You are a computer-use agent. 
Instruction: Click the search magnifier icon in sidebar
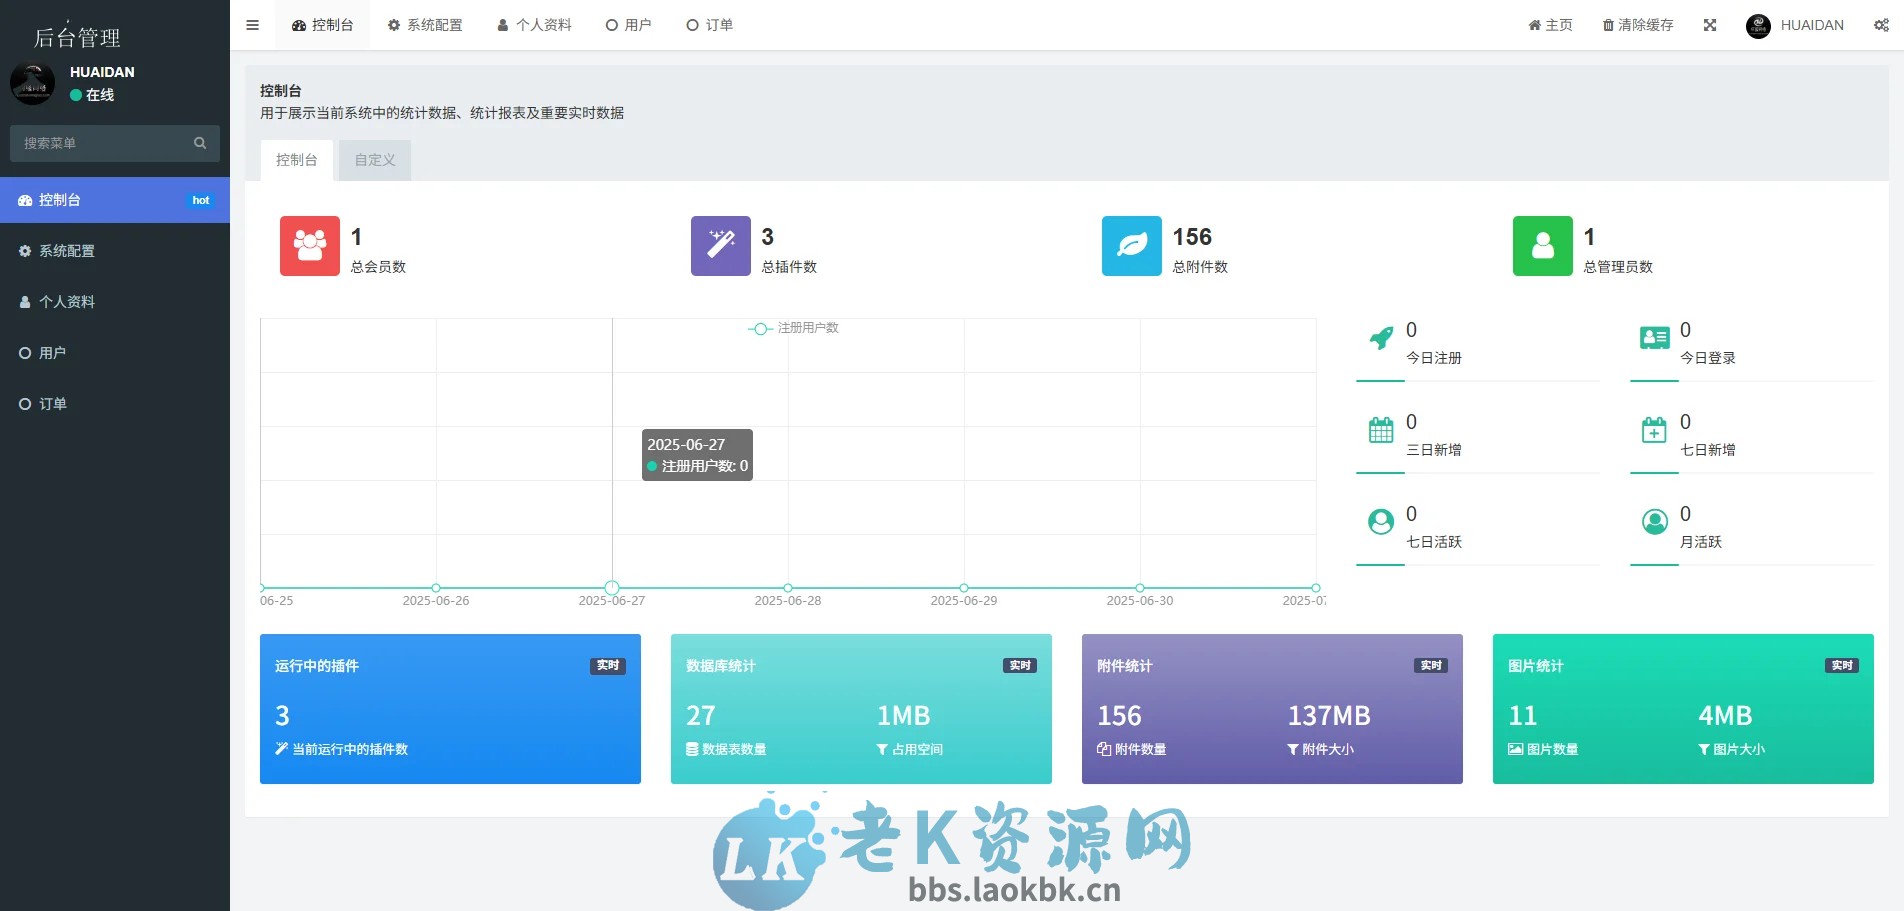click(200, 143)
